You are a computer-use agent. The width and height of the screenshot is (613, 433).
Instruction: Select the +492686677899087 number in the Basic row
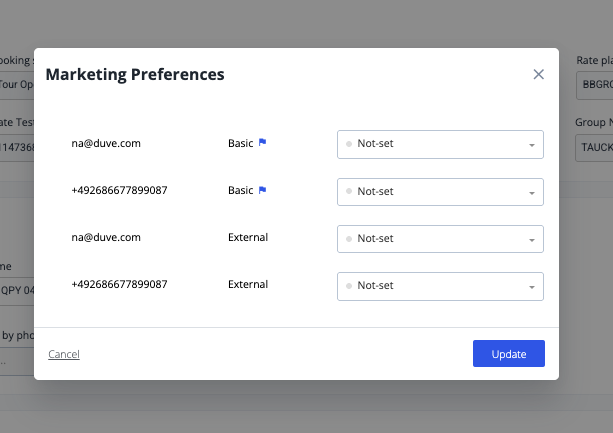pos(119,190)
